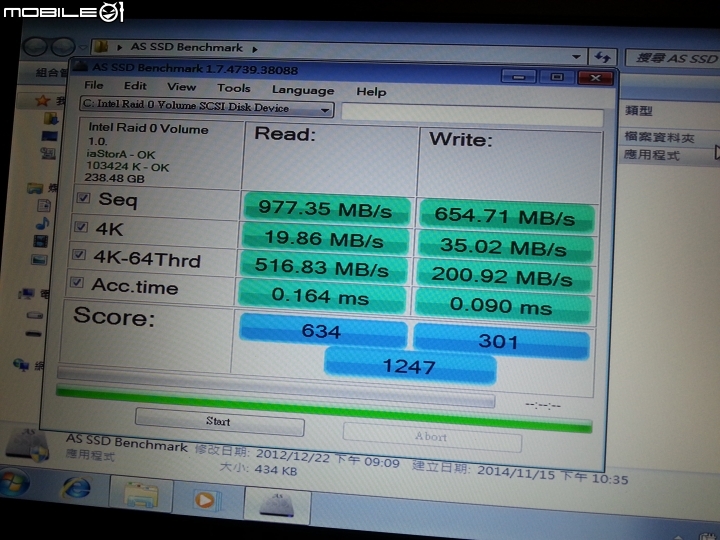This screenshot has width=720, height=540.
Task: Minimize the AS SSD Benchmark window
Action: tap(518, 77)
